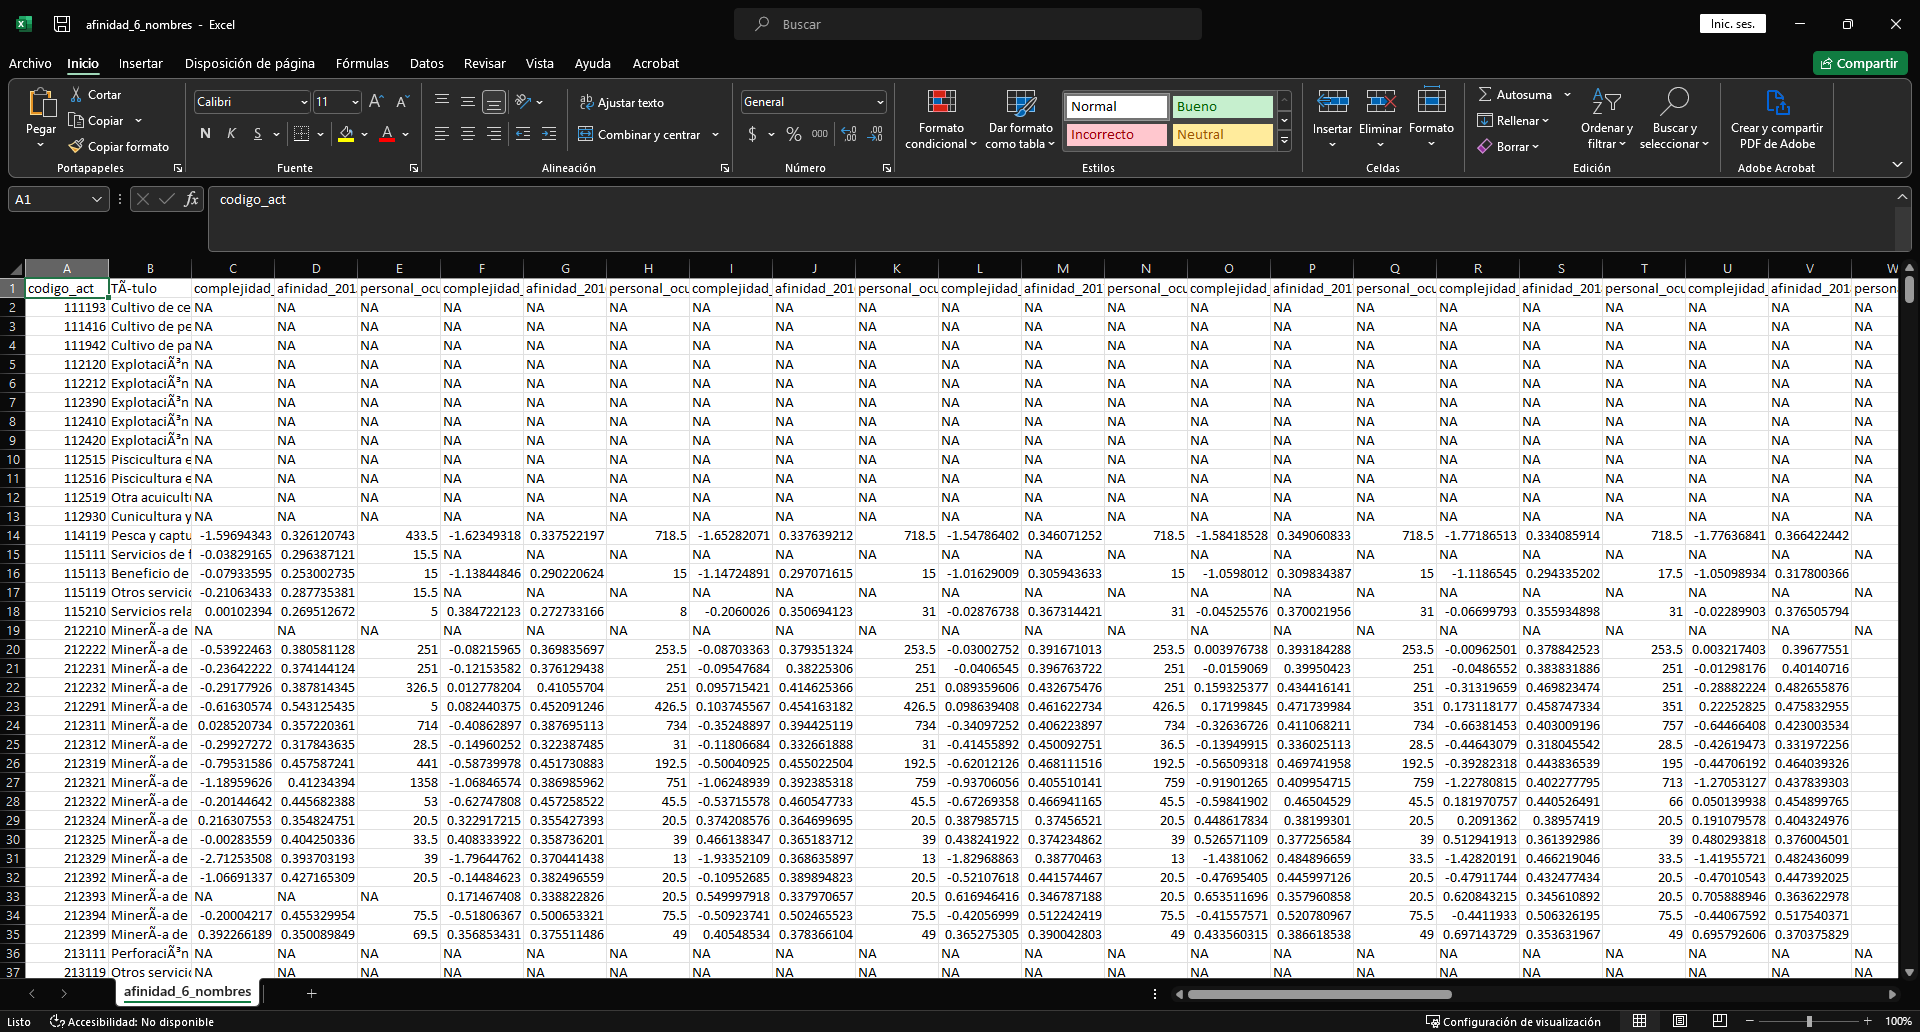Click the green Compartir button

[1860, 63]
